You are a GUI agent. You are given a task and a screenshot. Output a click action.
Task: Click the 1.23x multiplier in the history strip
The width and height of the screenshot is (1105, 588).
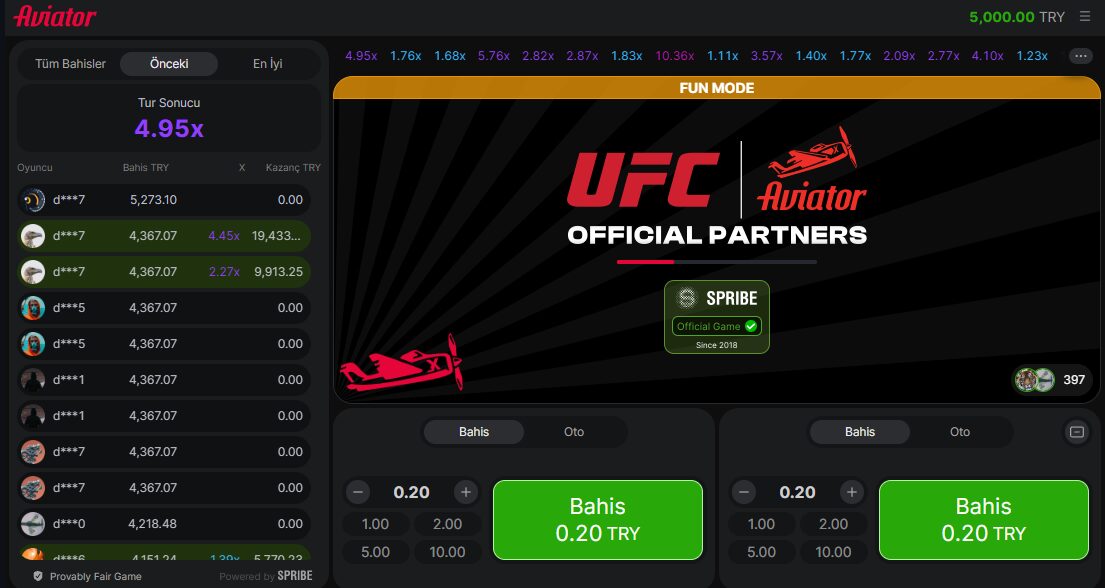point(1032,56)
